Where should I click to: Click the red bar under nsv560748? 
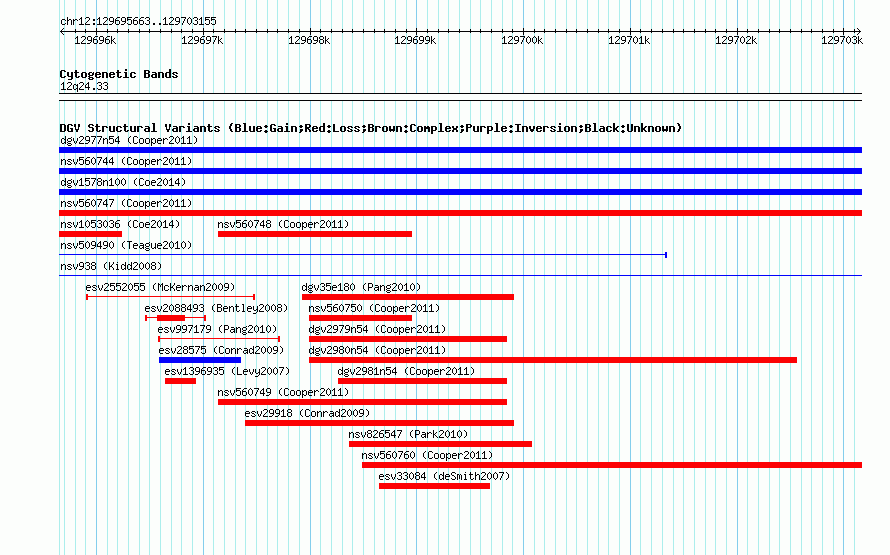(x=315, y=234)
